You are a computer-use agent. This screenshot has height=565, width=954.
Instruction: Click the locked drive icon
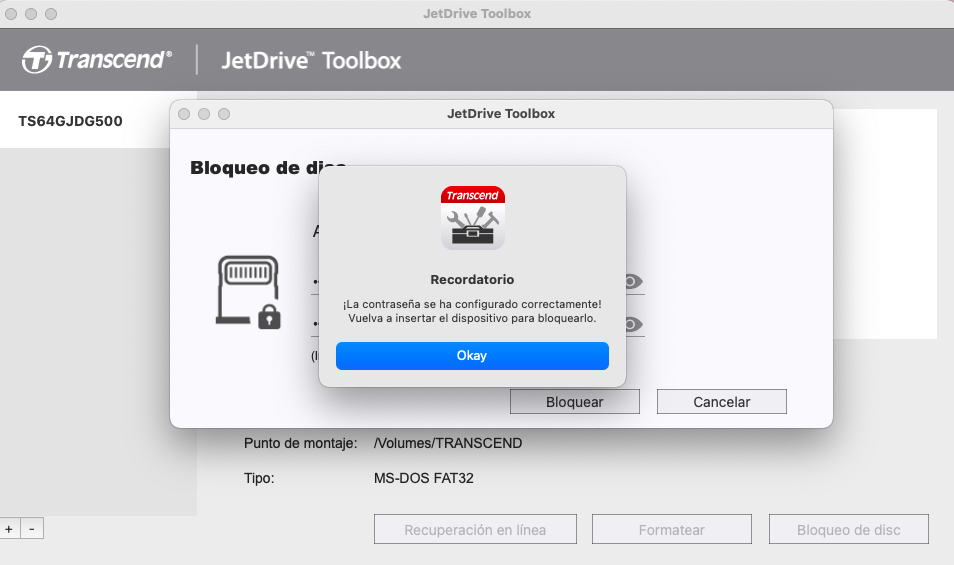(248, 293)
